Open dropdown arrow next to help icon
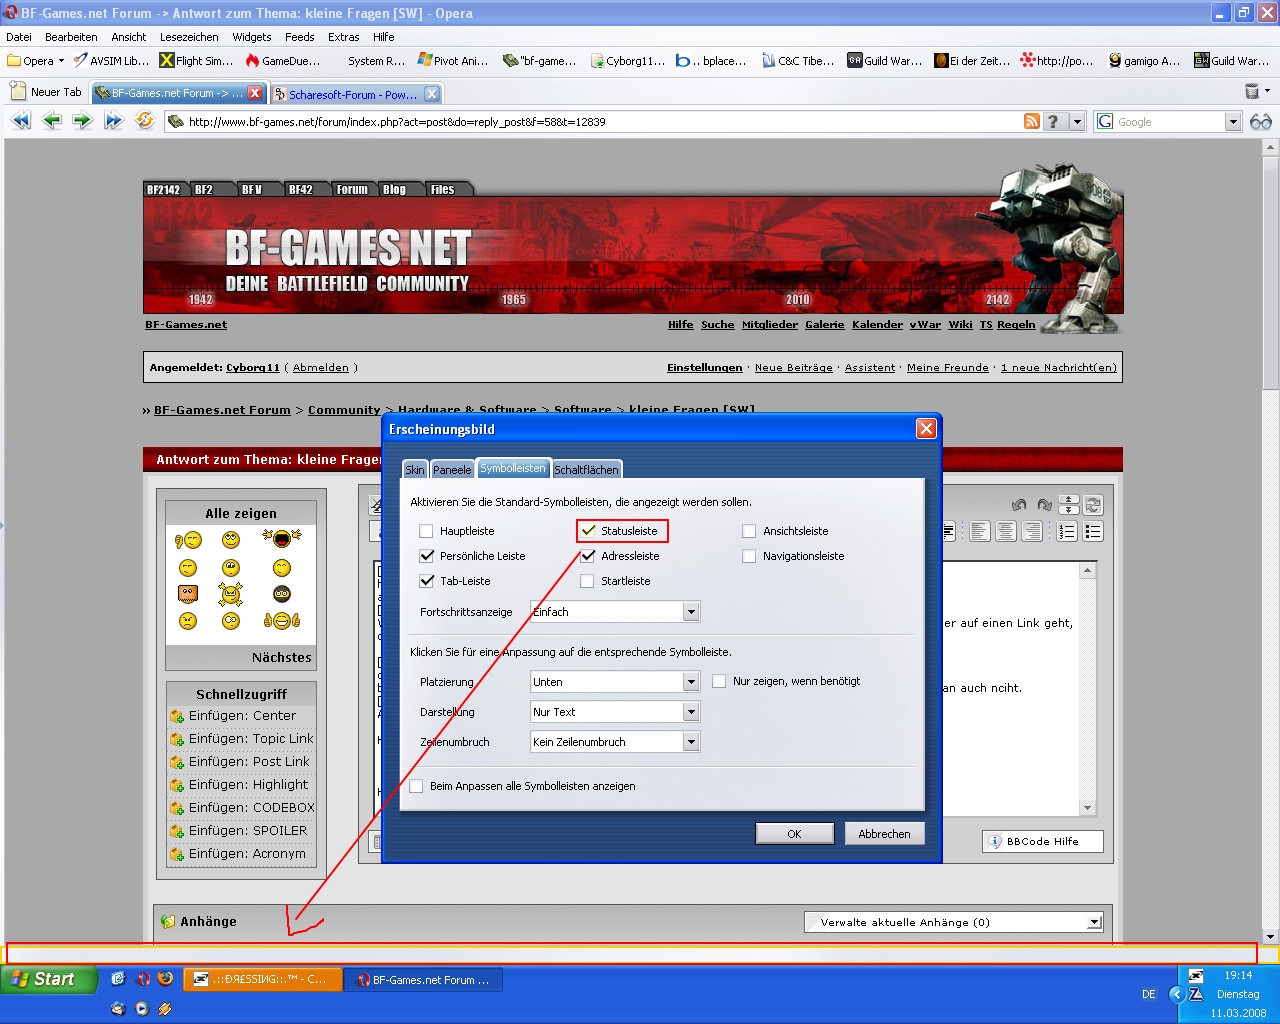Image resolution: width=1280 pixels, height=1024 pixels. (x=1077, y=121)
